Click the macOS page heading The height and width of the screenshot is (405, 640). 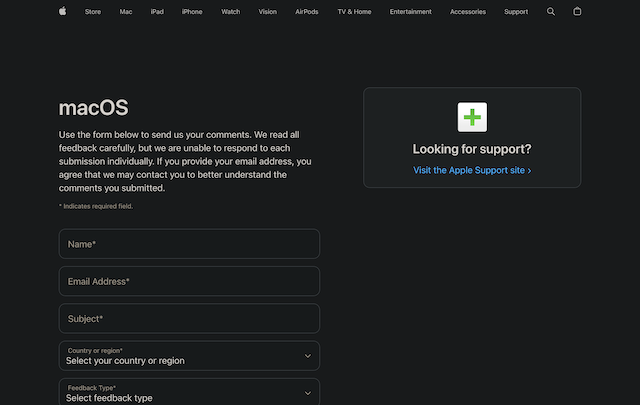click(x=93, y=108)
